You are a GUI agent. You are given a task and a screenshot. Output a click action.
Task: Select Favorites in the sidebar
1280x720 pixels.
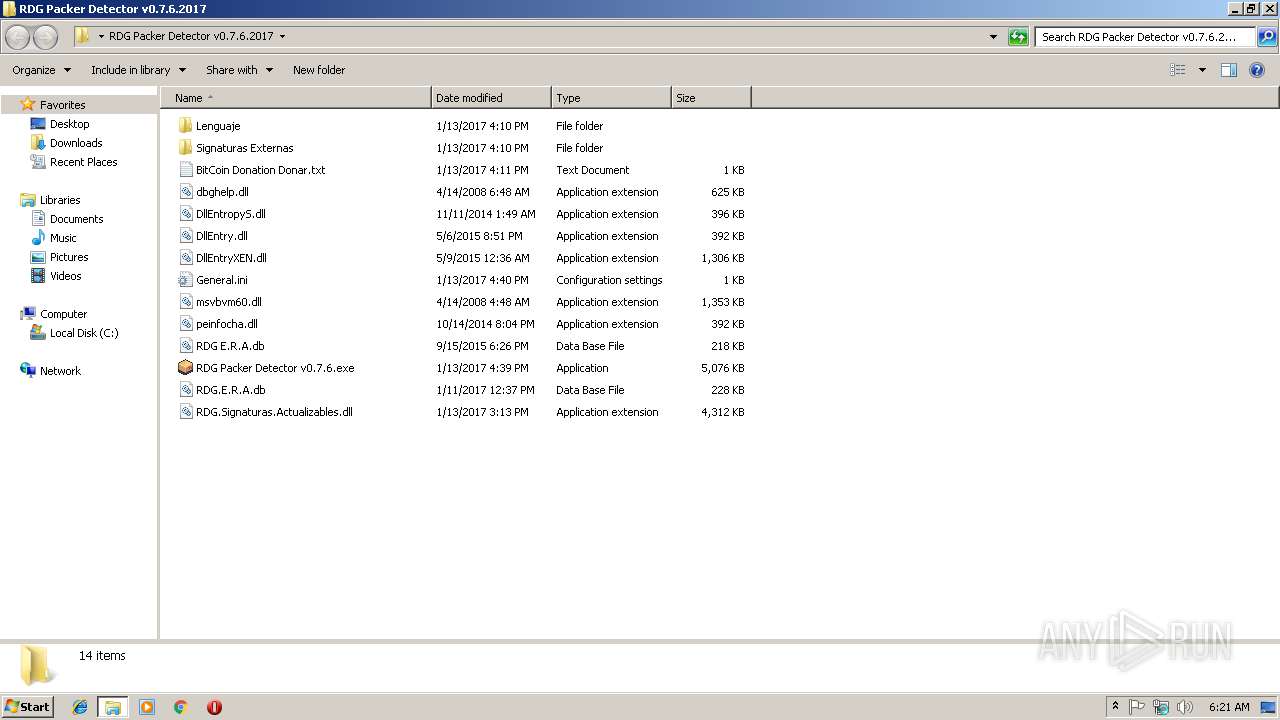62,105
